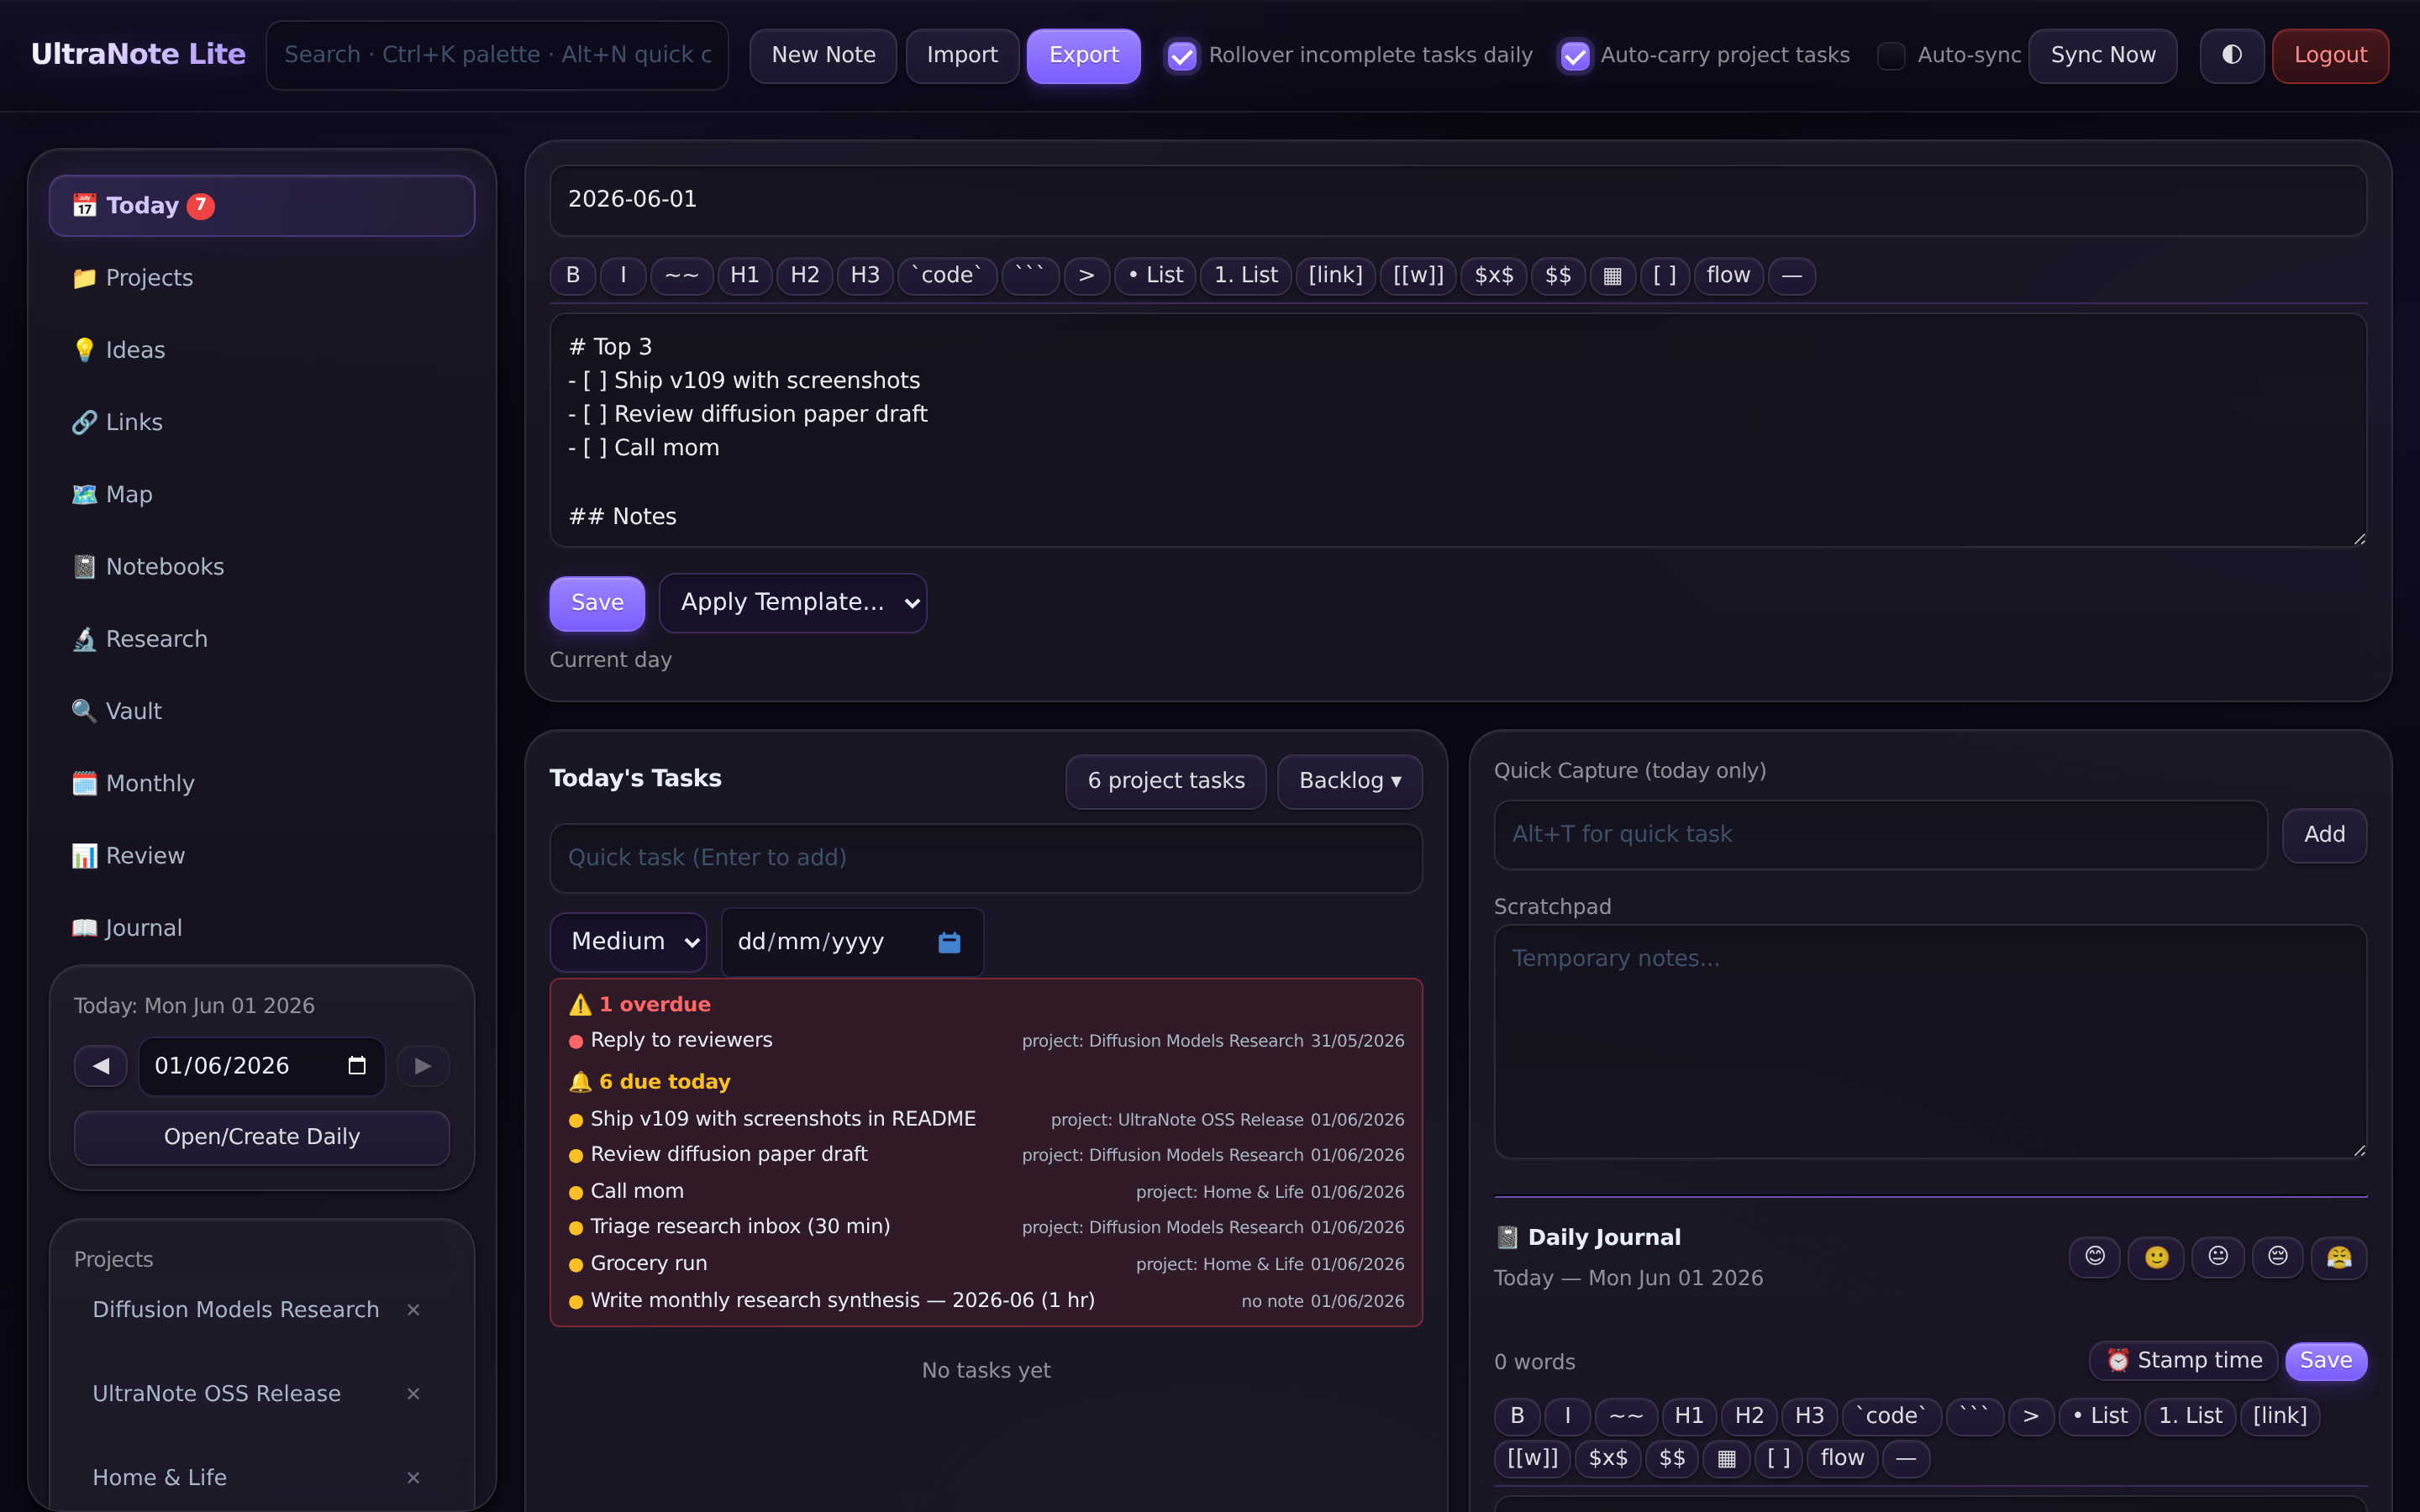Focus the Quick task input
This screenshot has width=2420, height=1512.
coord(986,858)
